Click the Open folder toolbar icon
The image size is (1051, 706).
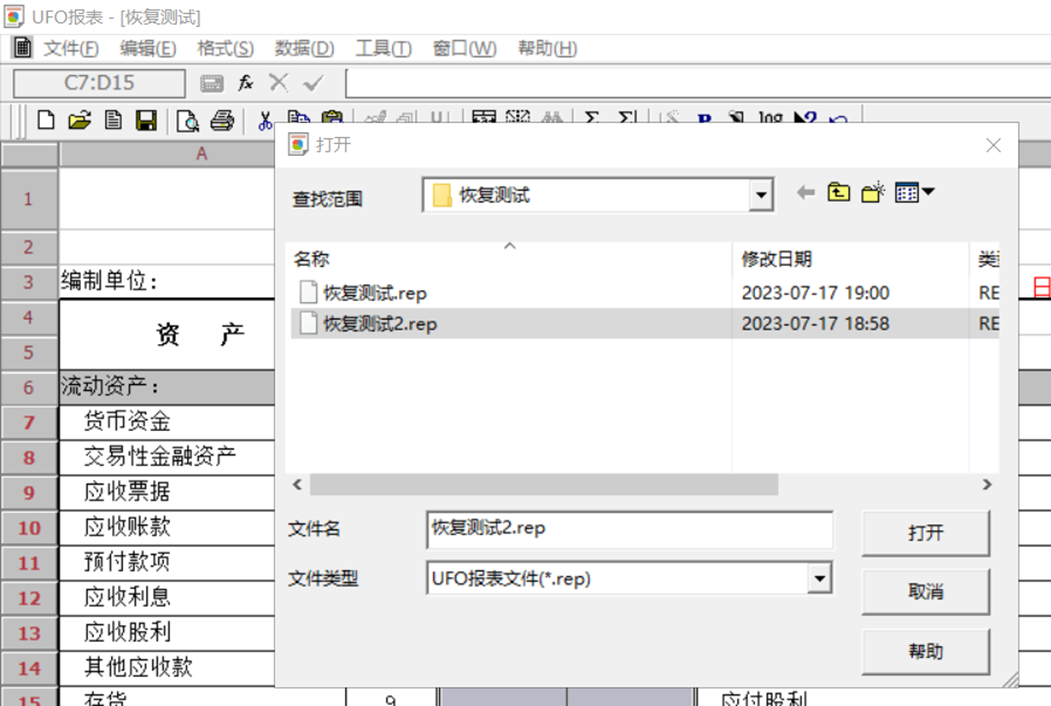79,121
